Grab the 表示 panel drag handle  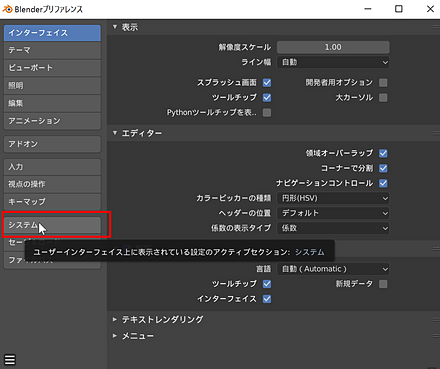pos(436,27)
